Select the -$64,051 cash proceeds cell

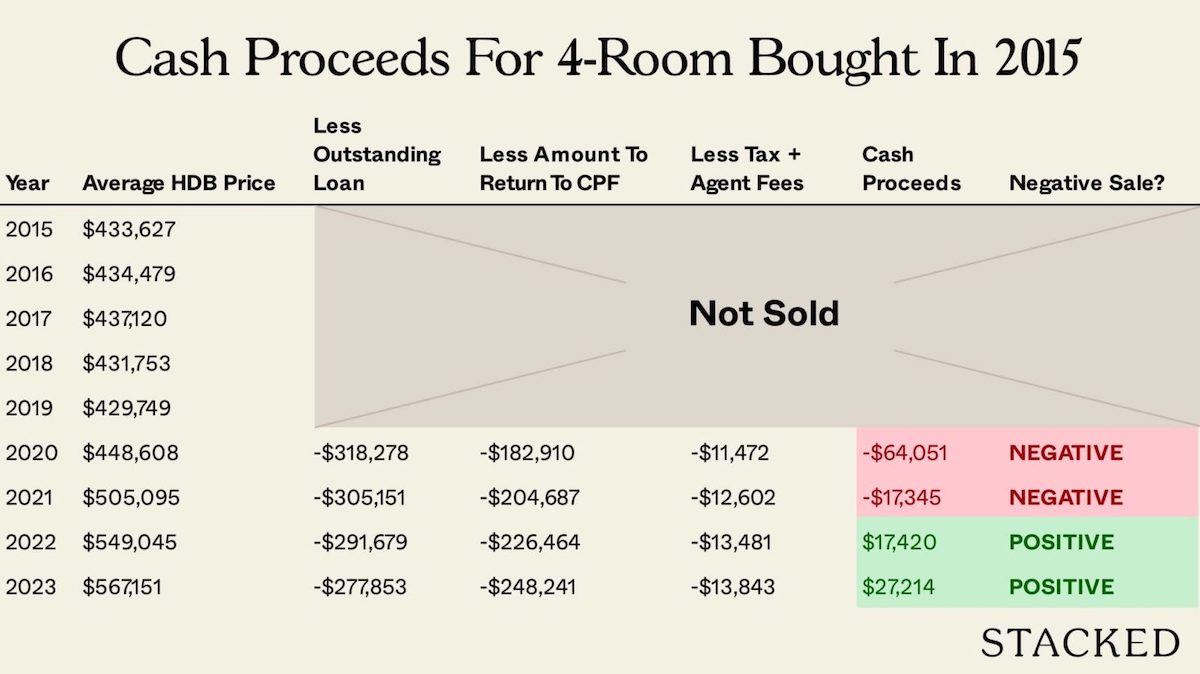click(904, 453)
